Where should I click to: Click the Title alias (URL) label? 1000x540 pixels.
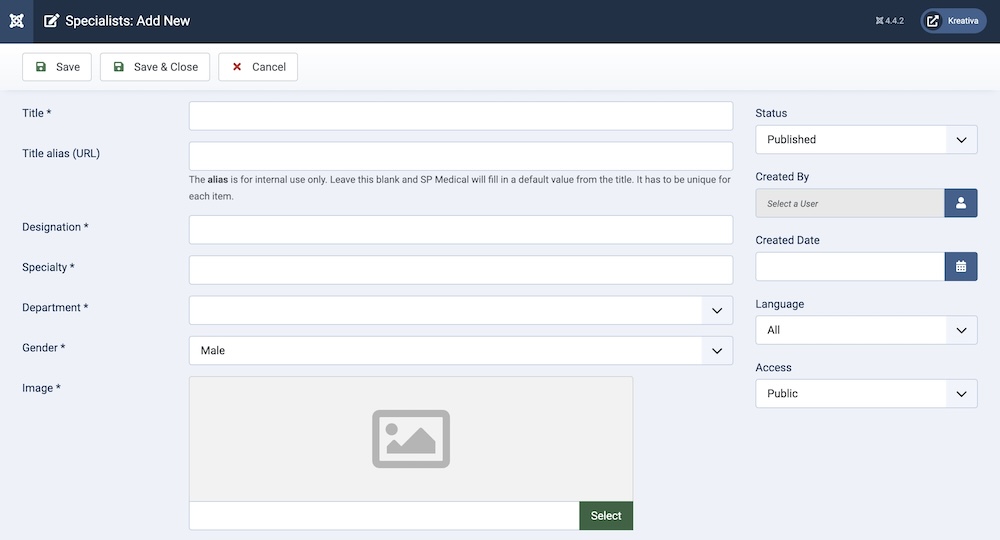click(x=61, y=154)
